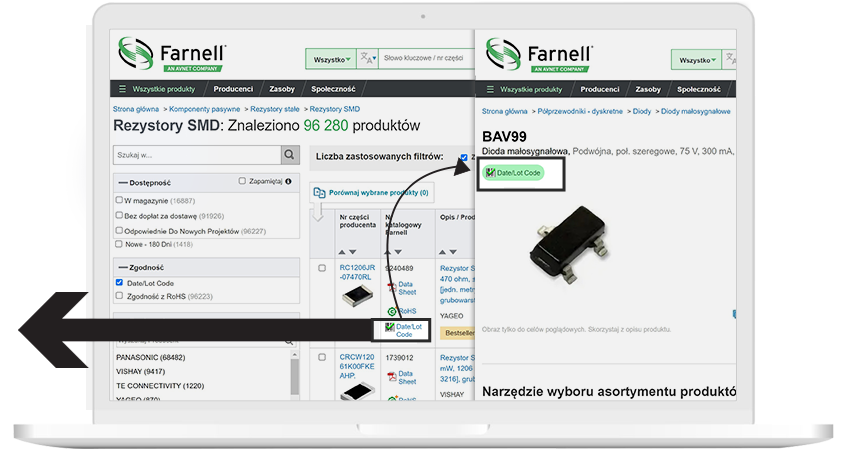Check 'Odpowiednie Do Nowych Projektów' filter
The width and height of the screenshot is (850, 454).
click(x=119, y=230)
